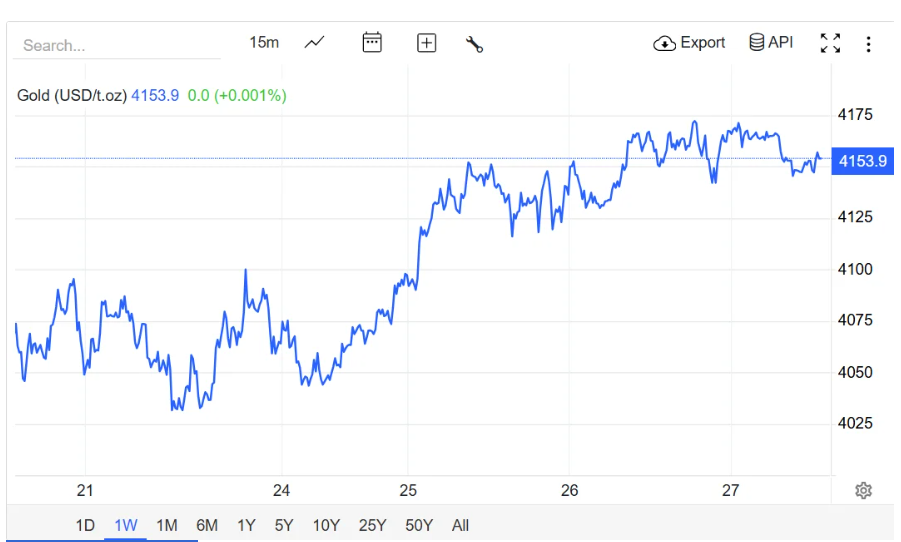Image resolution: width=901 pixels, height=542 pixels.
Task: Switch to the 1M time range
Action: pyautogui.click(x=166, y=525)
